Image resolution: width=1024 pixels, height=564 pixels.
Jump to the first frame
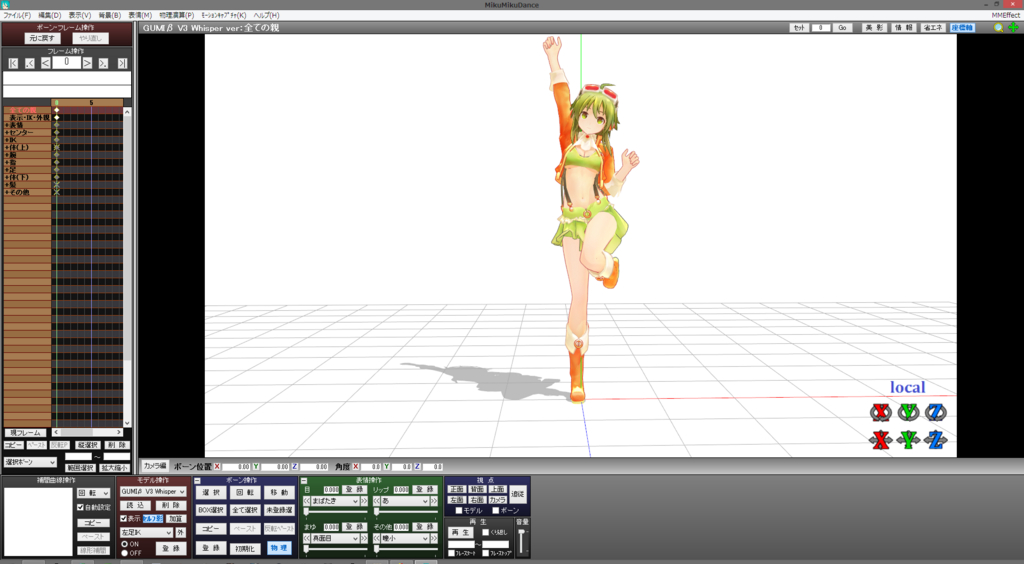(13, 63)
